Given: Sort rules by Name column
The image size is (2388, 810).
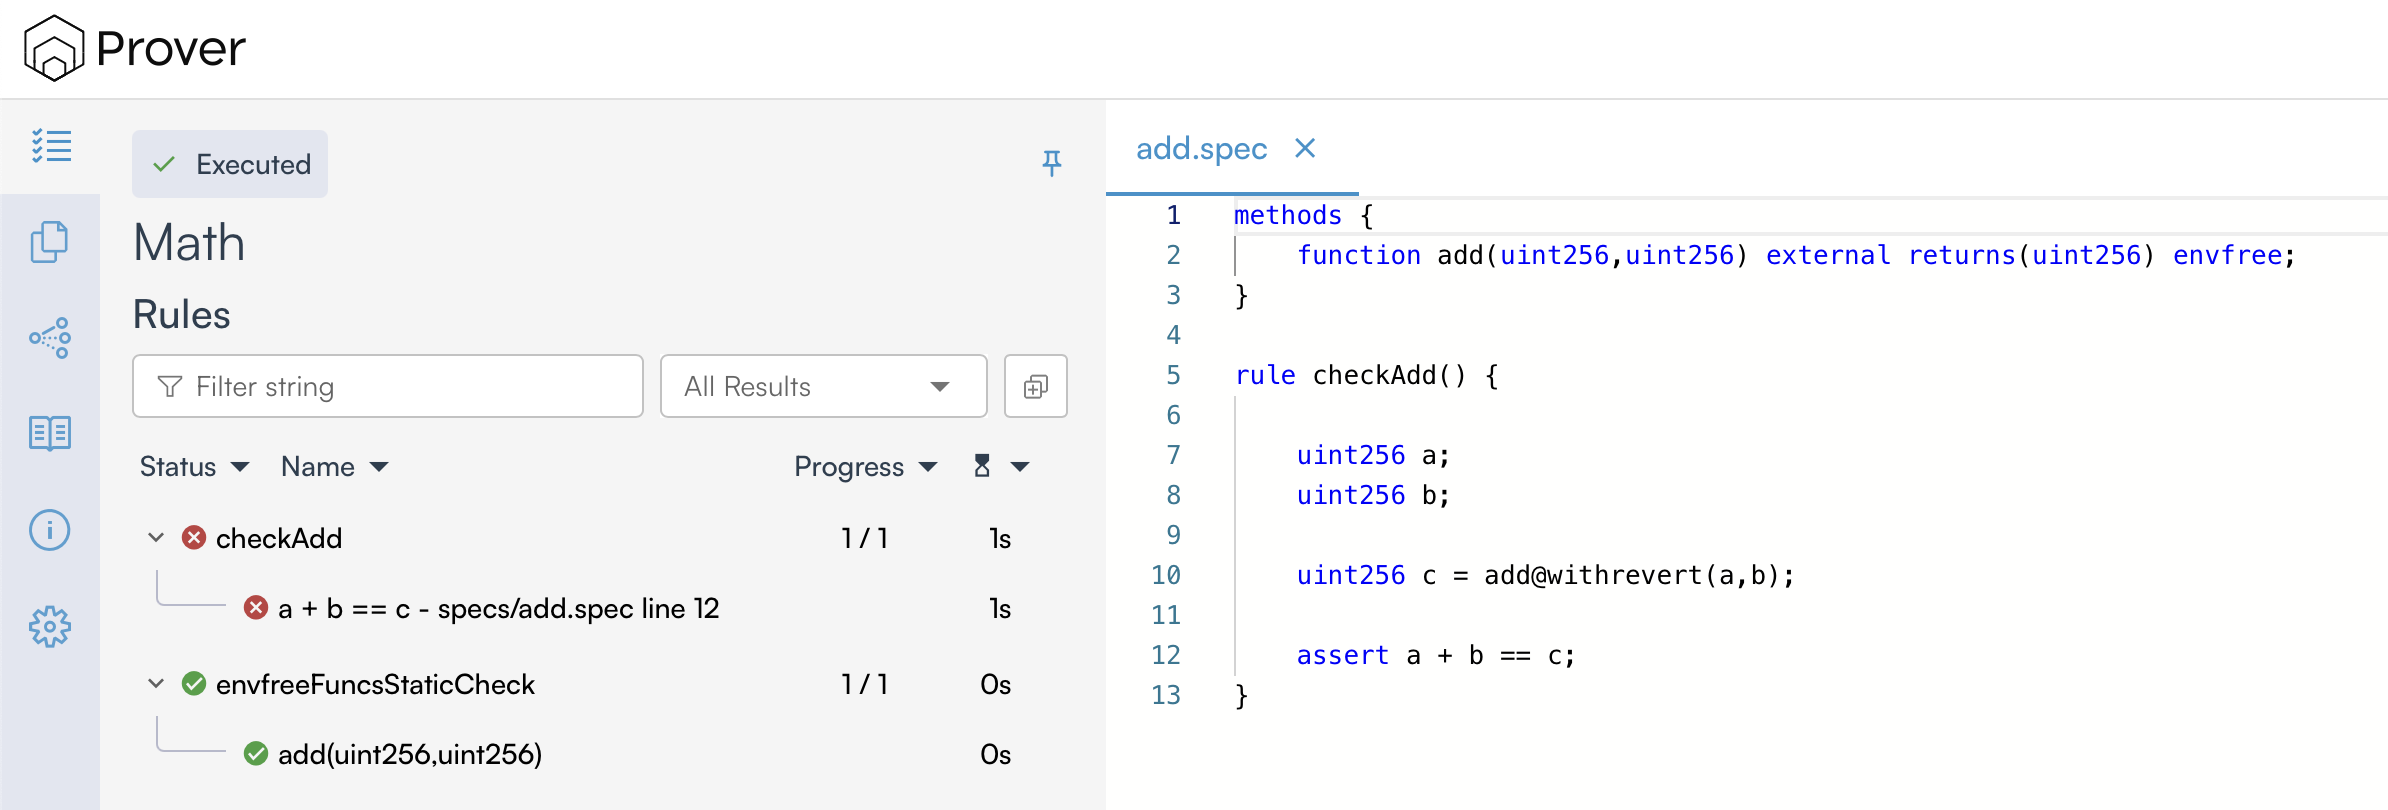Looking at the screenshot, I should (334, 467).
